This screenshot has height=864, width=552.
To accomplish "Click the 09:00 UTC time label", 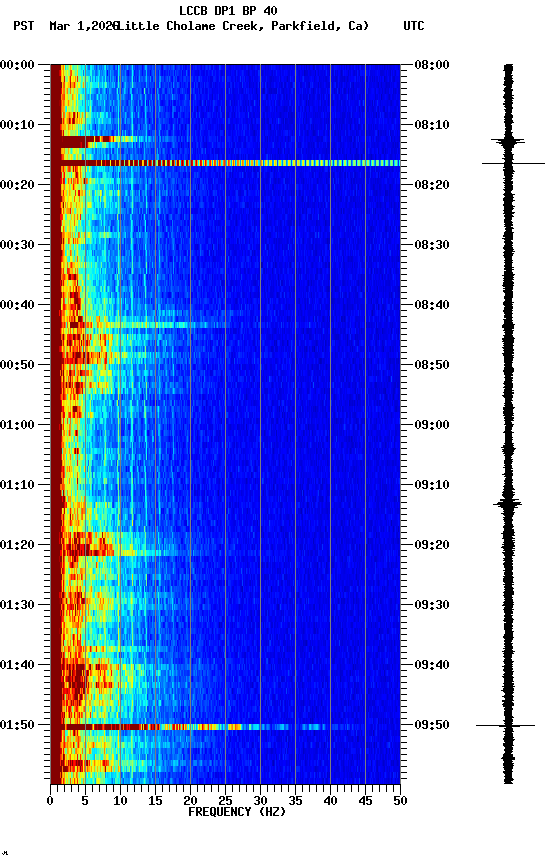I will pyautogui.click(x=432, y=425).
